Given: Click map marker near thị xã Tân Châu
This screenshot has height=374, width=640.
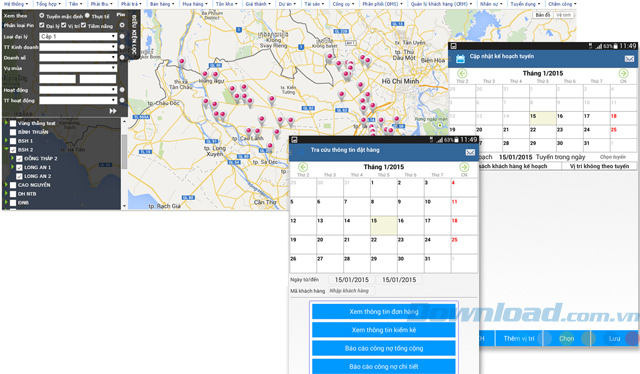Looking at the screenshot, I should (182, 62).
